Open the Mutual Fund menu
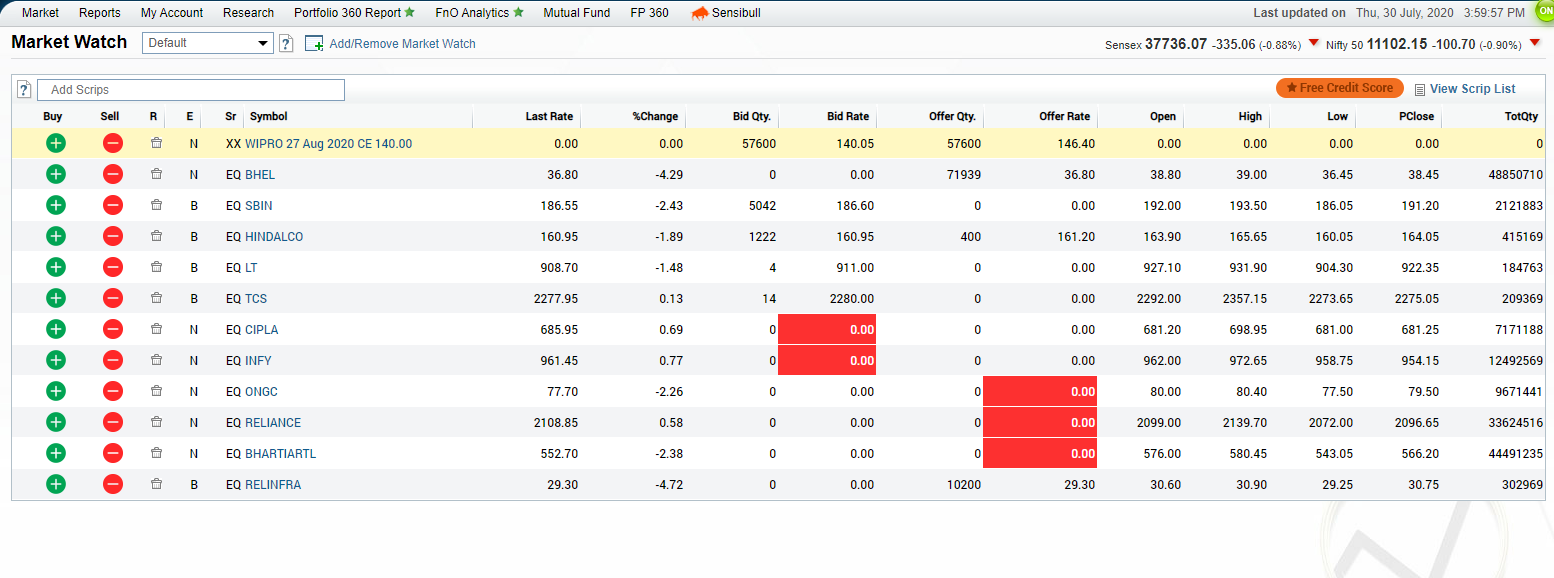The height and width of the screenshot is (578, 1554). tap(576, 13)
